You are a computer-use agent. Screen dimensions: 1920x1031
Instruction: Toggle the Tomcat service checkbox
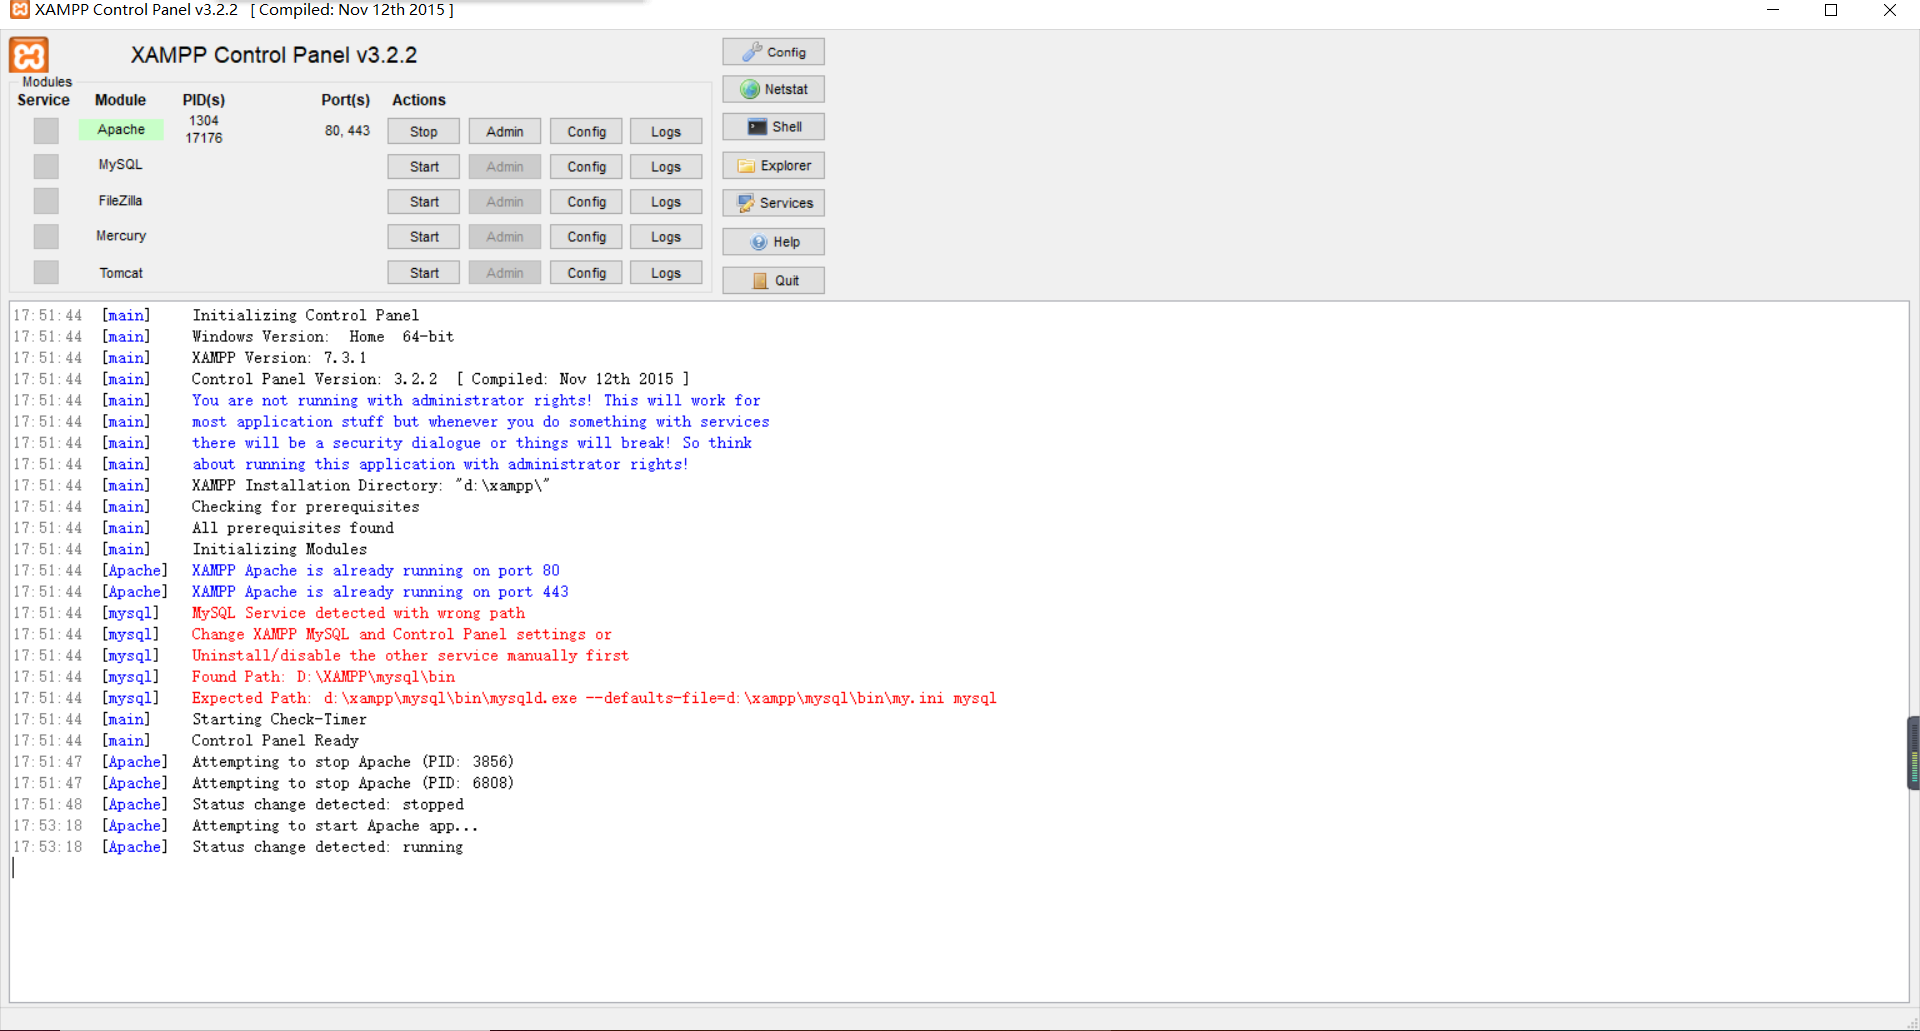(x=46, y=272)
